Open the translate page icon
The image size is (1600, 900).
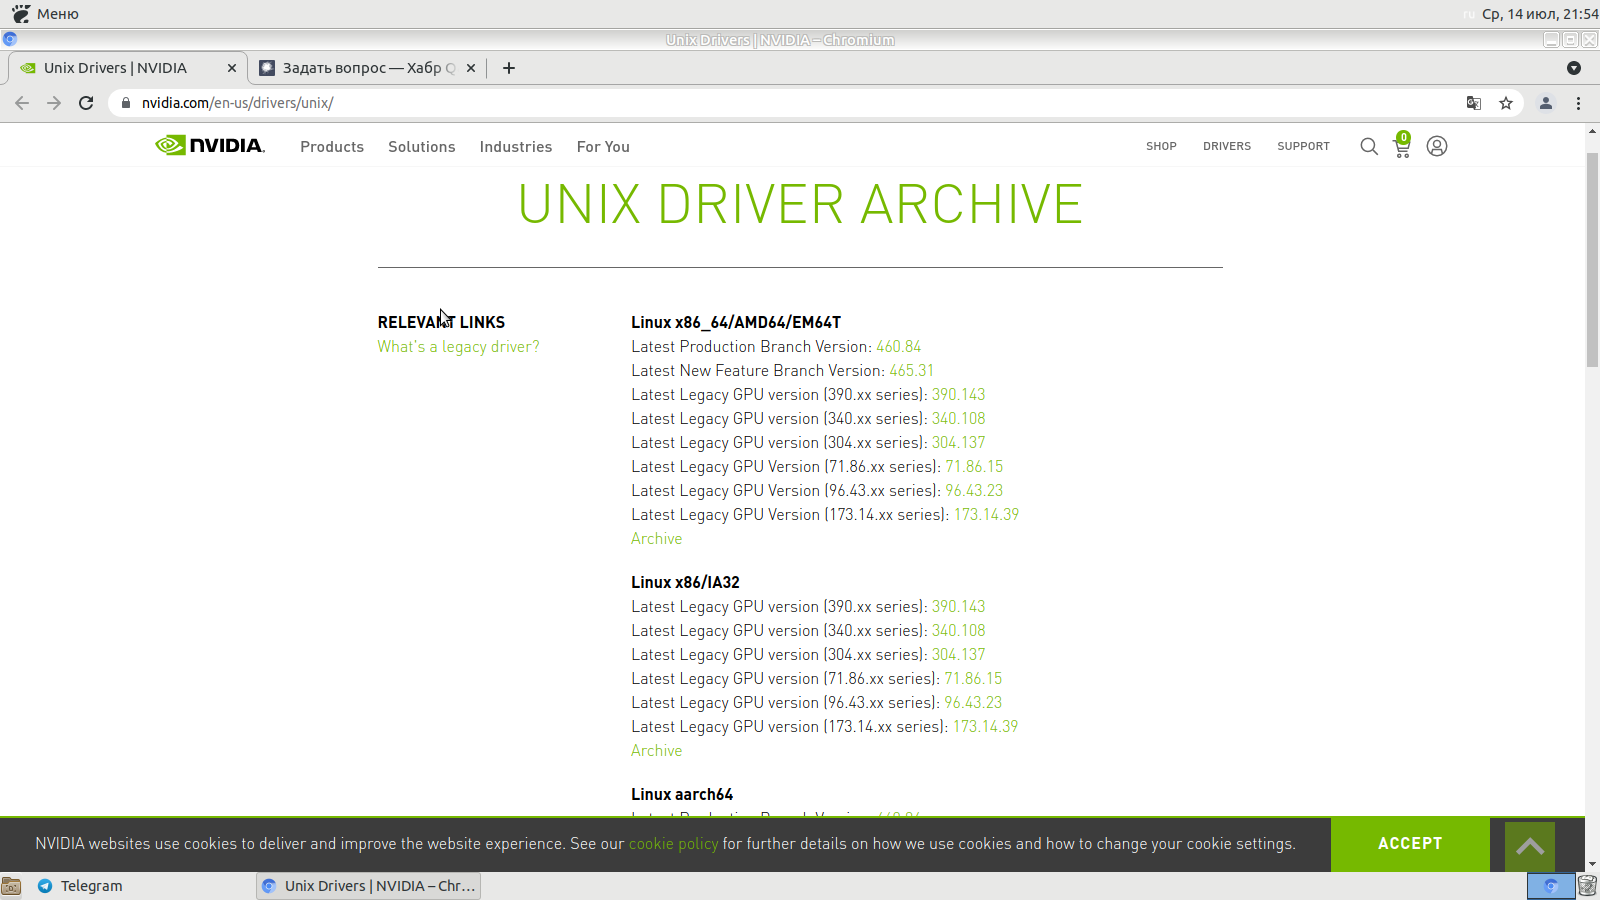tap(1474, 103)
